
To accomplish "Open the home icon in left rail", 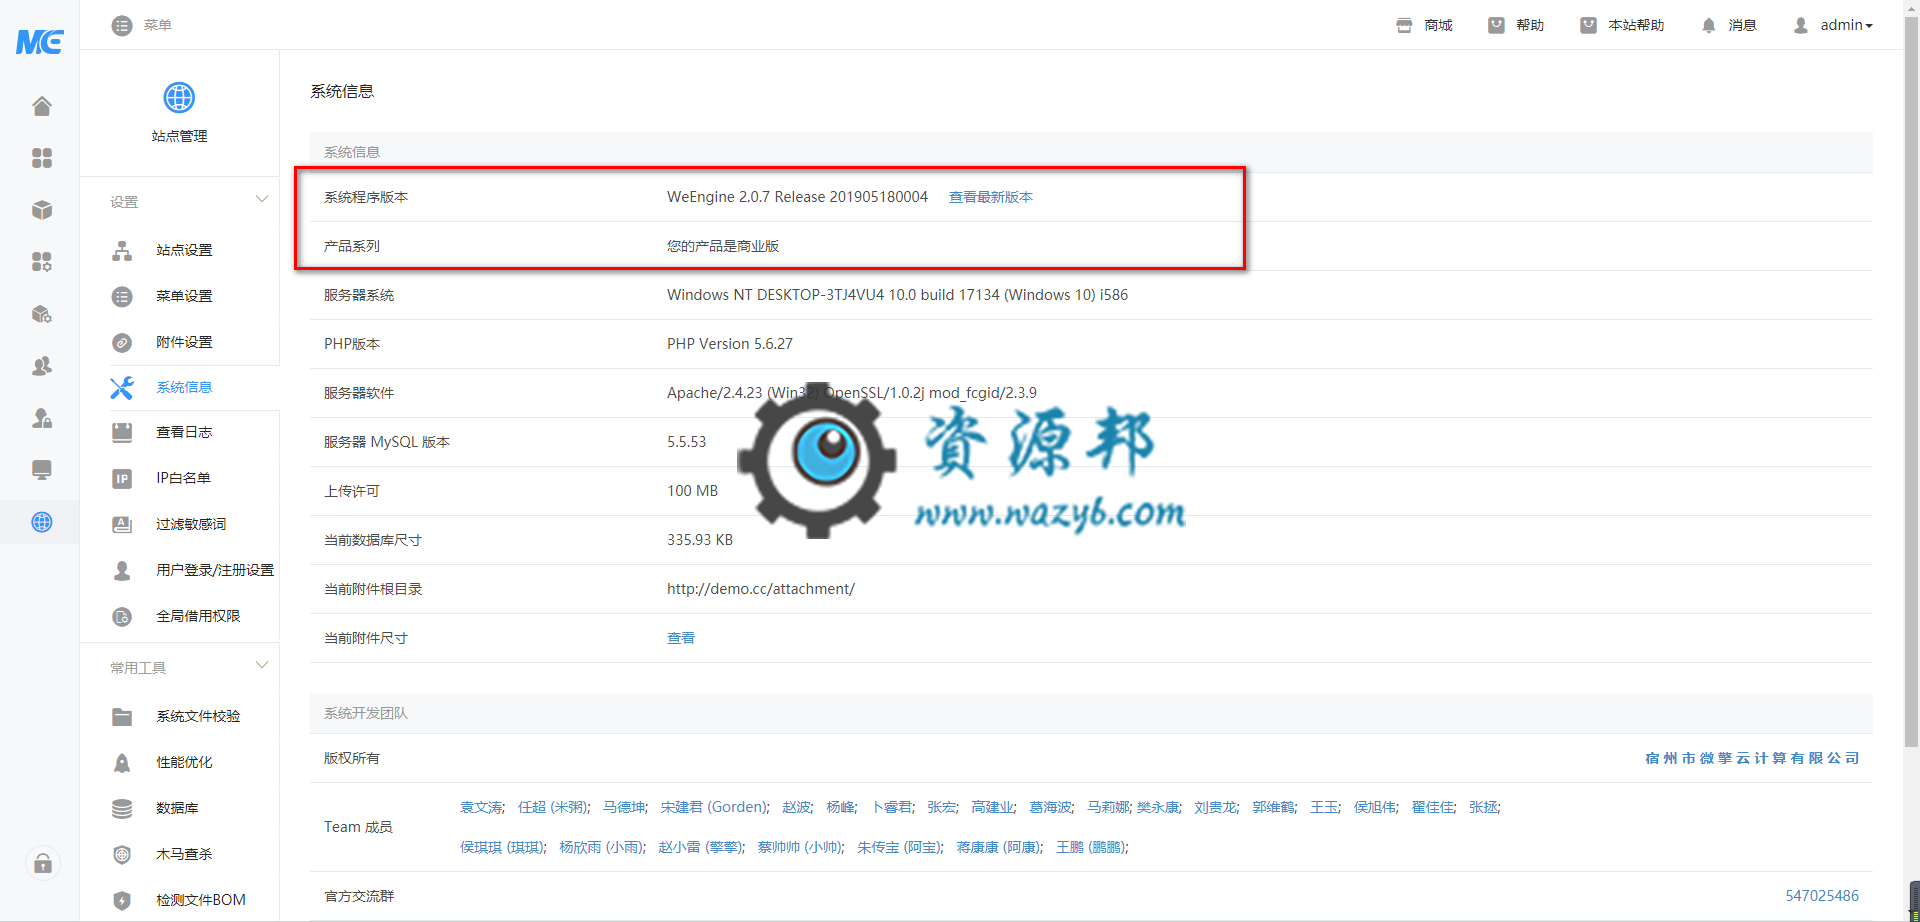I will 41,106.
